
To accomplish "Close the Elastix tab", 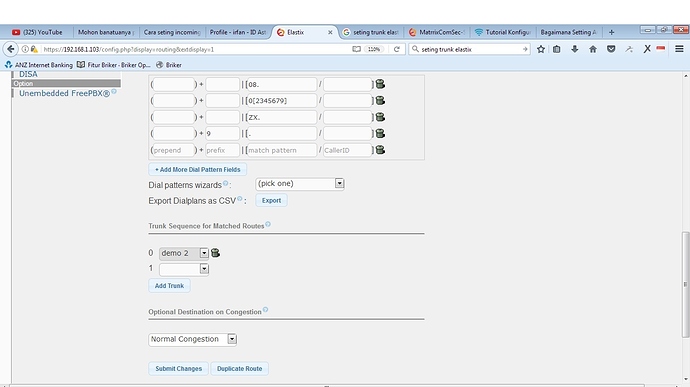I will pos(330,33).
